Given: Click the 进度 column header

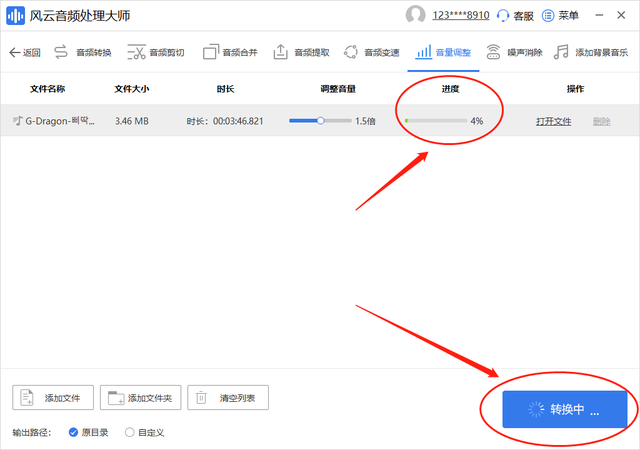Looking at the screenshot, I should [450, 89].
